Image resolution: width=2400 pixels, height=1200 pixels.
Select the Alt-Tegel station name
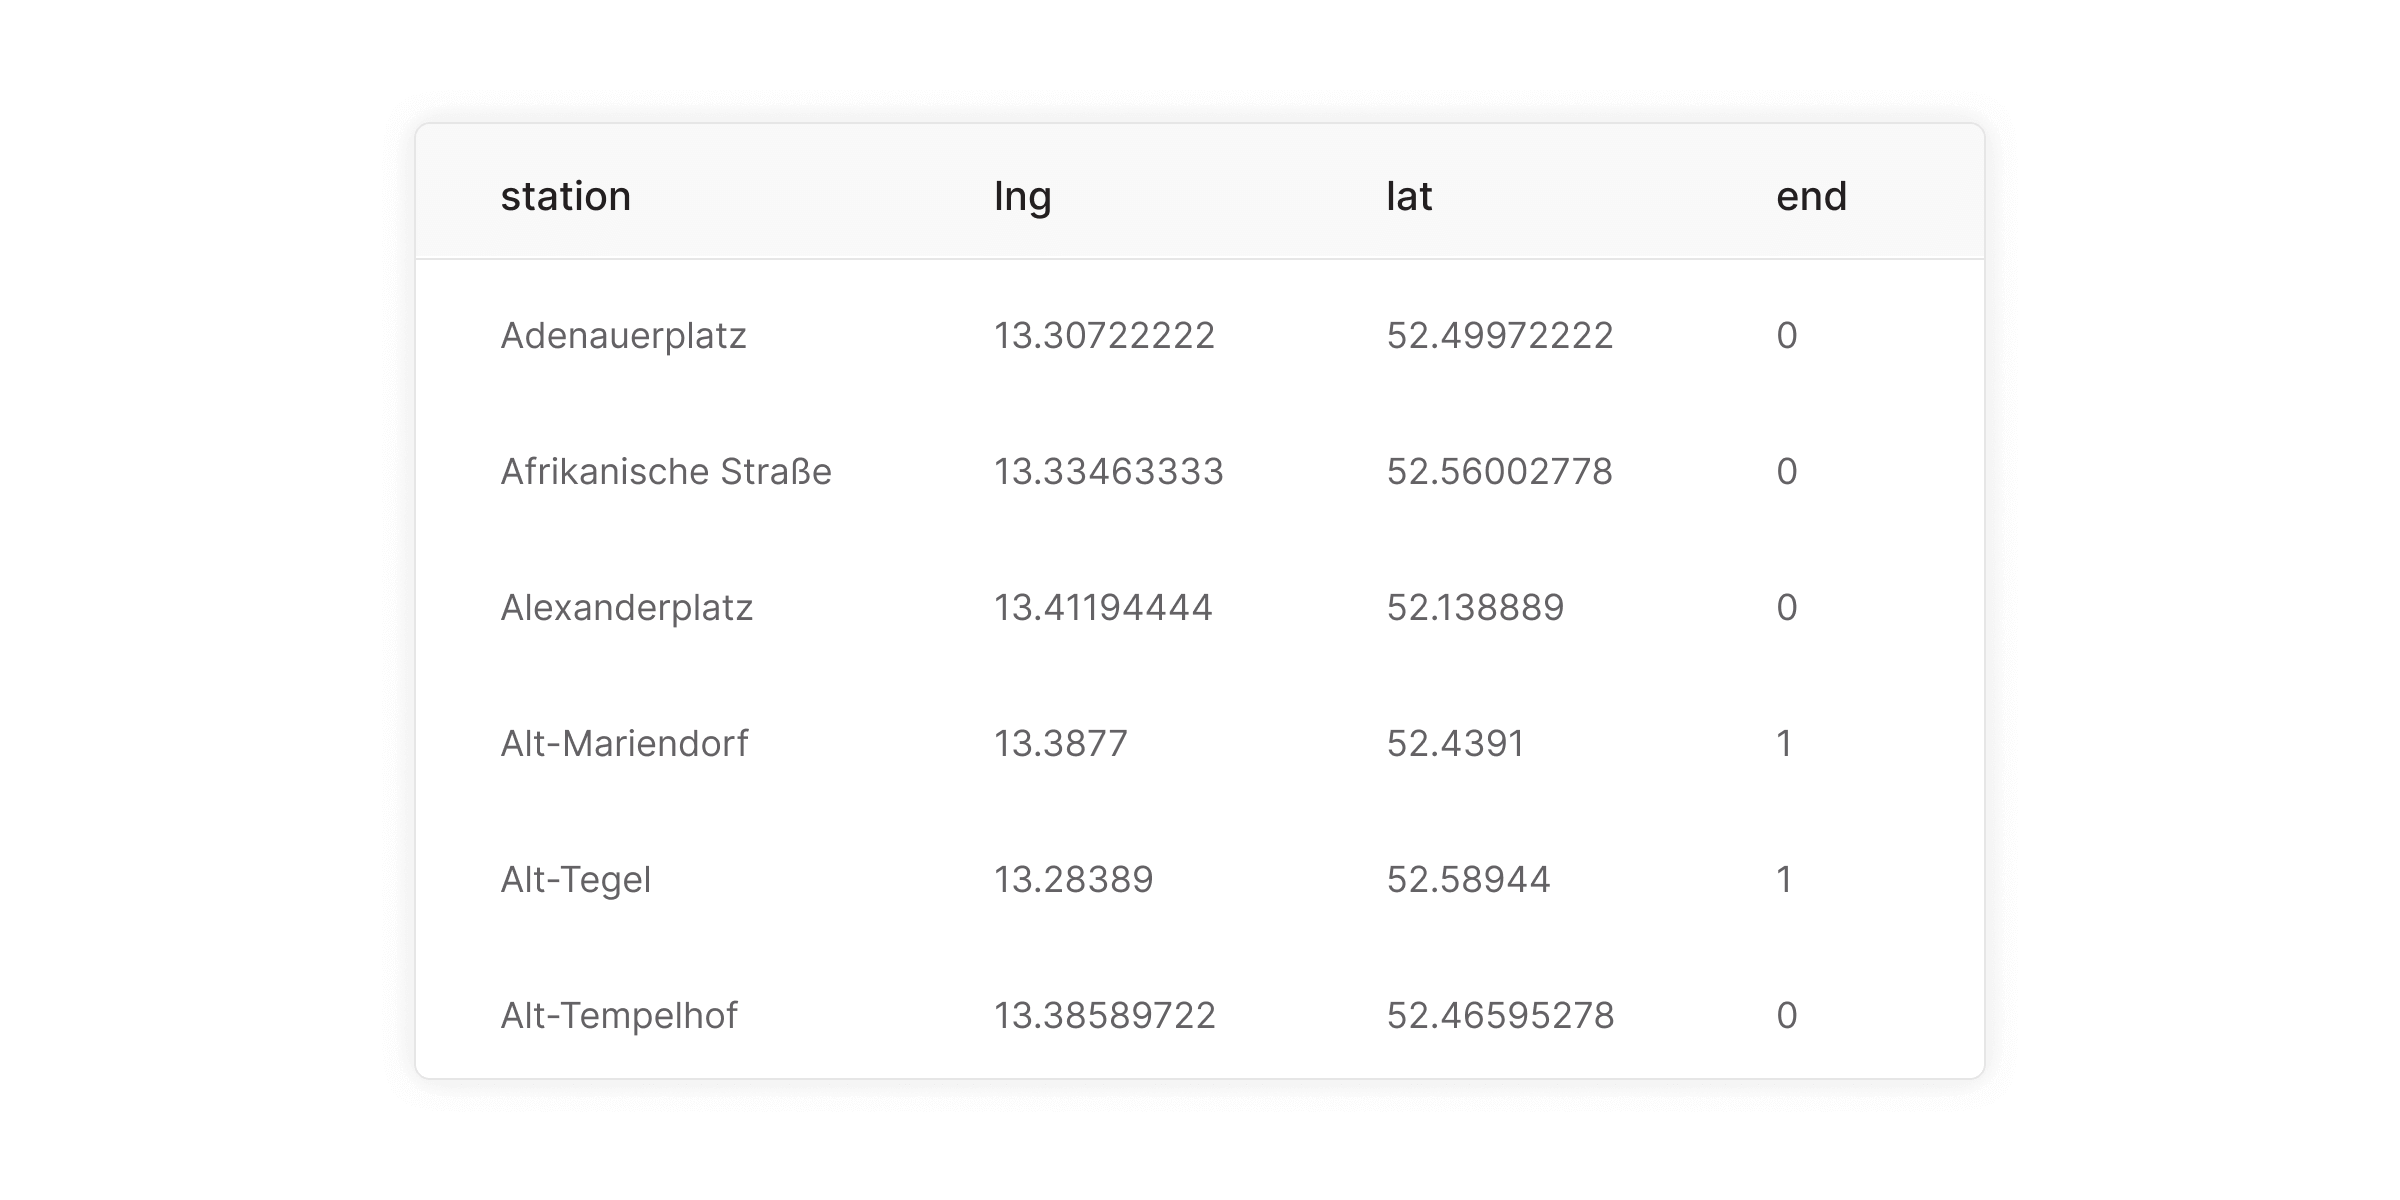[x=576, y=879]
